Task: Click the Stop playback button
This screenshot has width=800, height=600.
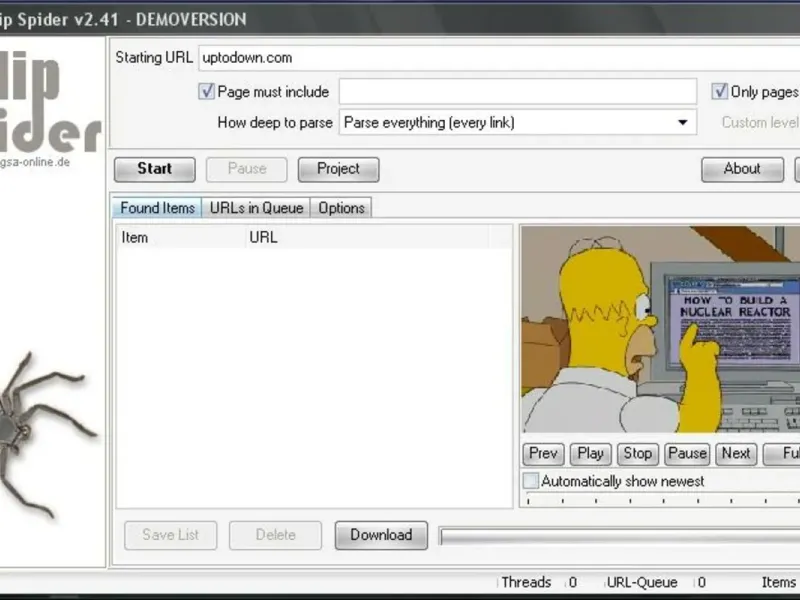Action: click(638, 454)
